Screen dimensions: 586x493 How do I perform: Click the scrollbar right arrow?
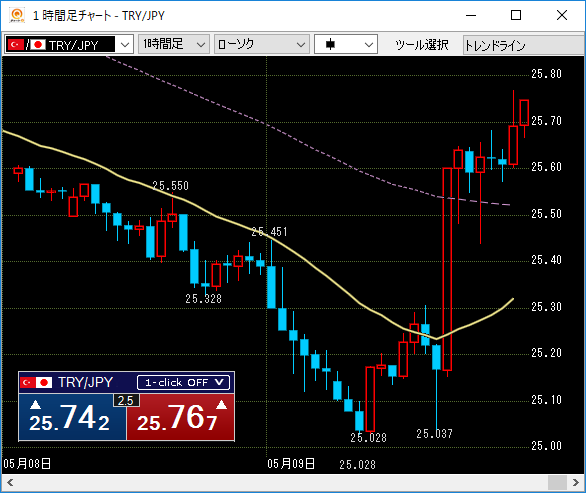click(576, 483)
